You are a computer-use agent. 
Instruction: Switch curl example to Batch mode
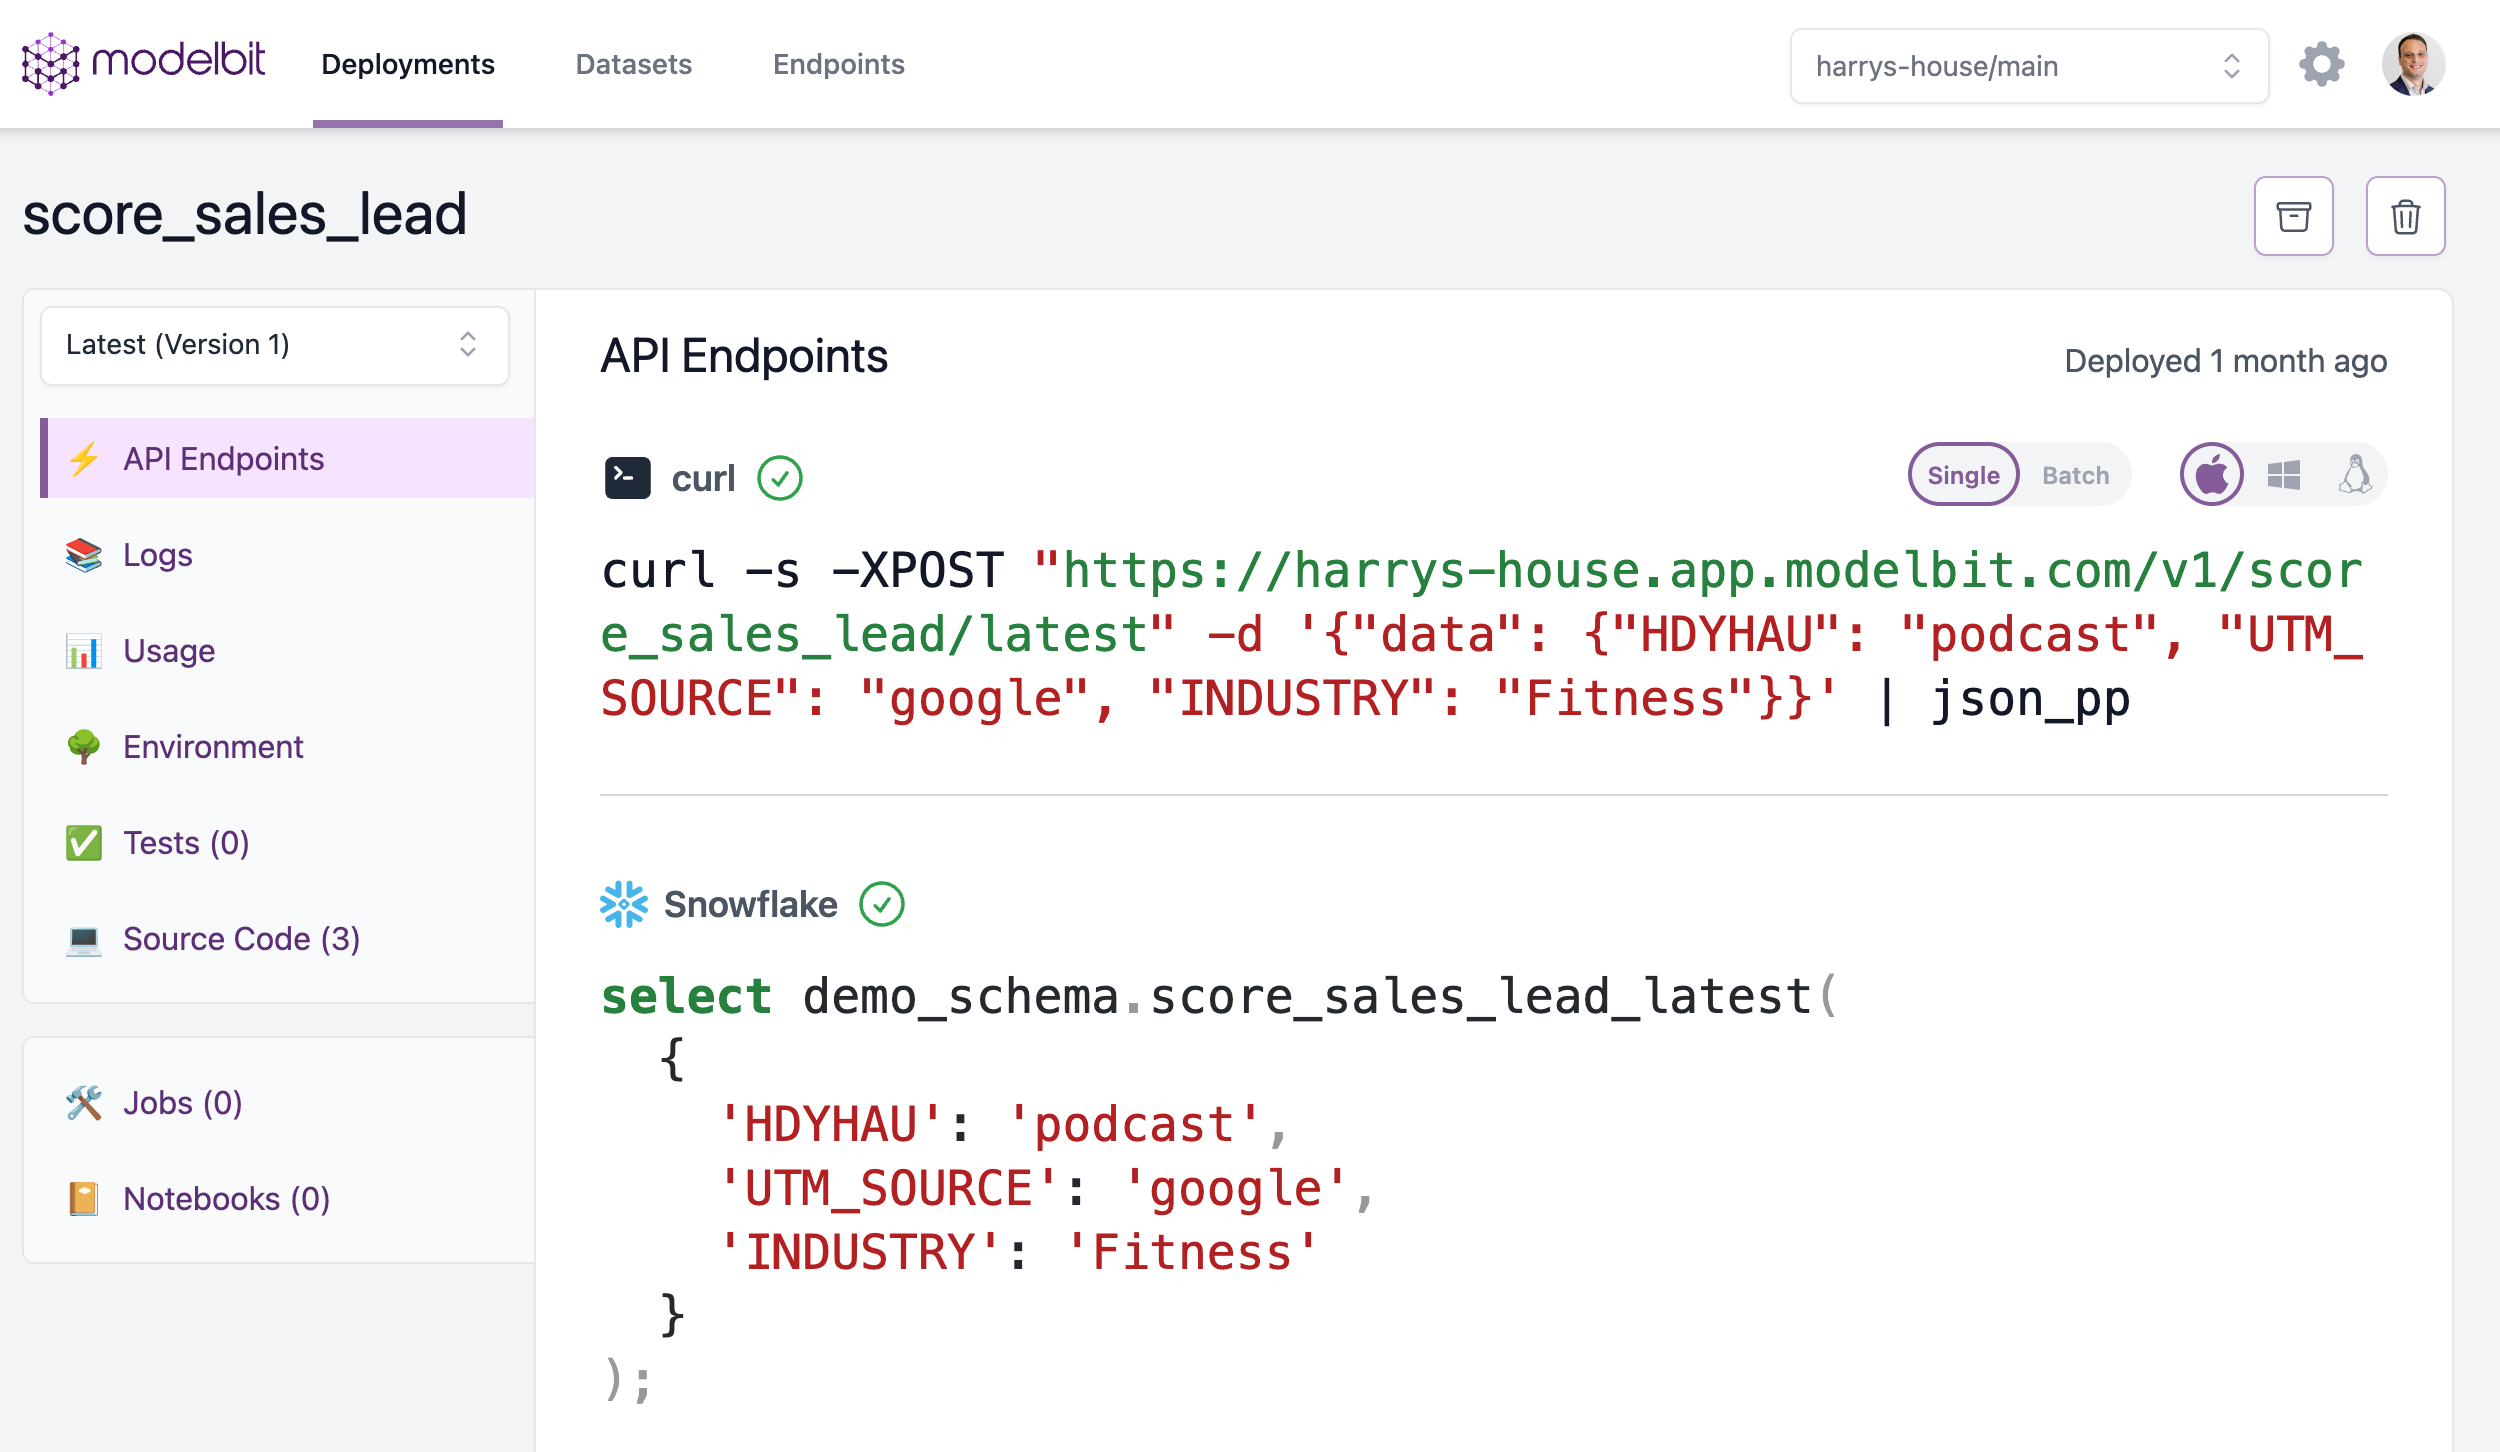(x=2074, y=475)
